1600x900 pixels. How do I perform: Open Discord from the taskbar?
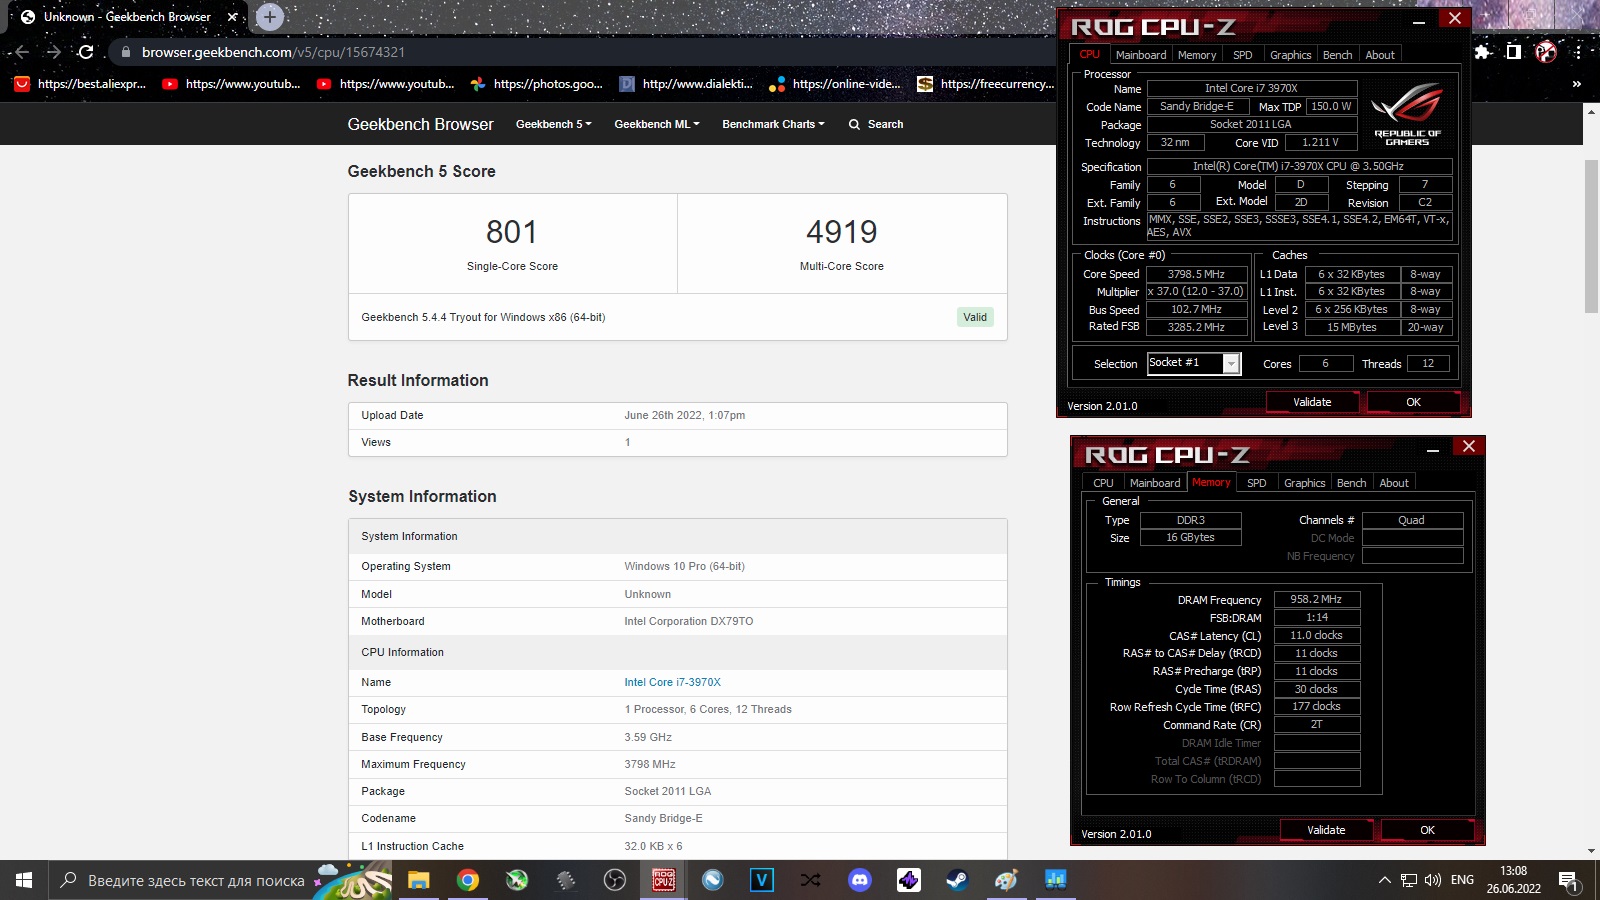coord(860,880)
